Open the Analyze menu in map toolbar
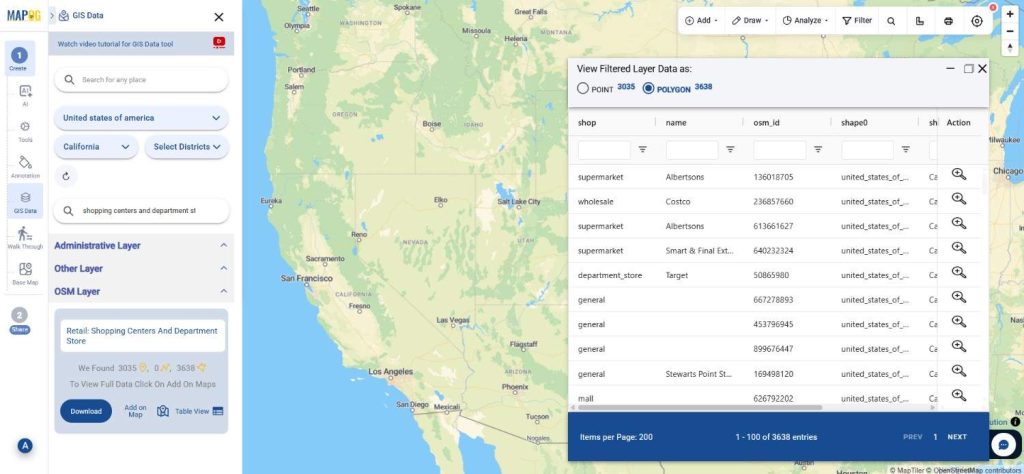 pyautogui.click(x=805, y=21)
